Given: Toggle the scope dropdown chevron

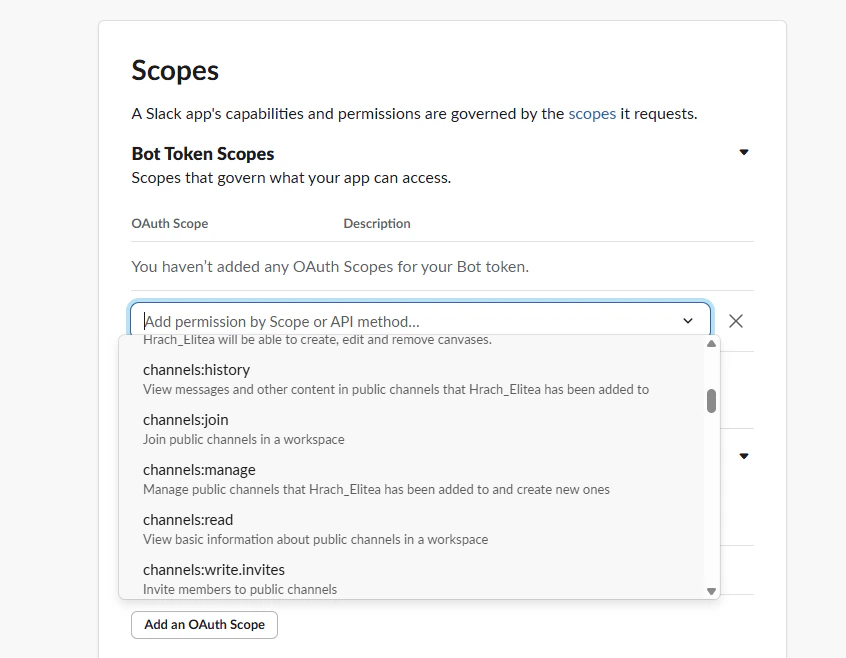Looking at the screenshot, I should pyautogui.click(x=688, y=321).
